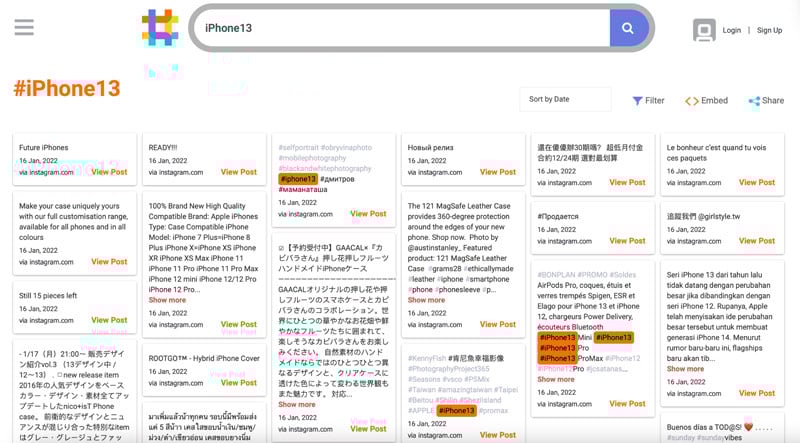This screenshot has width=800, height=443.
Task: Click the Share label
Action: click(x=773, y=101)
